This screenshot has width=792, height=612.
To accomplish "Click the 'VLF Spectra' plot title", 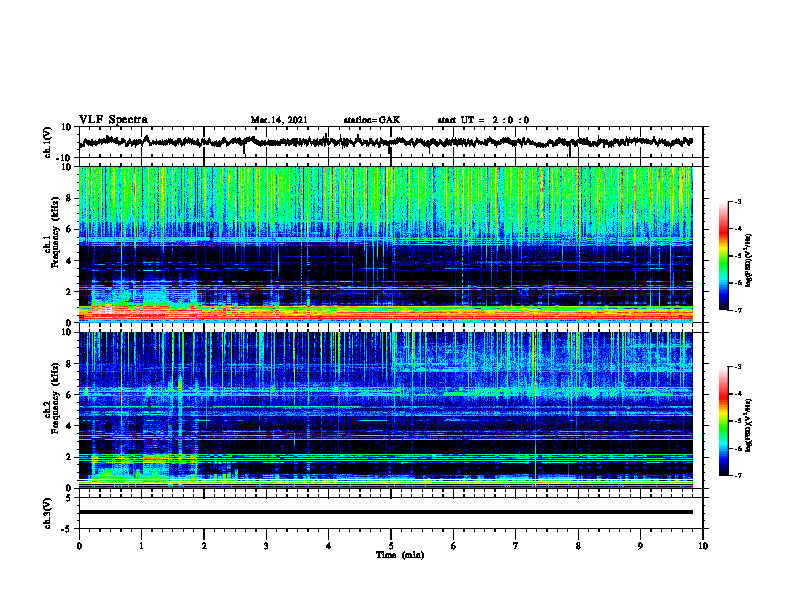I will [113, 120].
